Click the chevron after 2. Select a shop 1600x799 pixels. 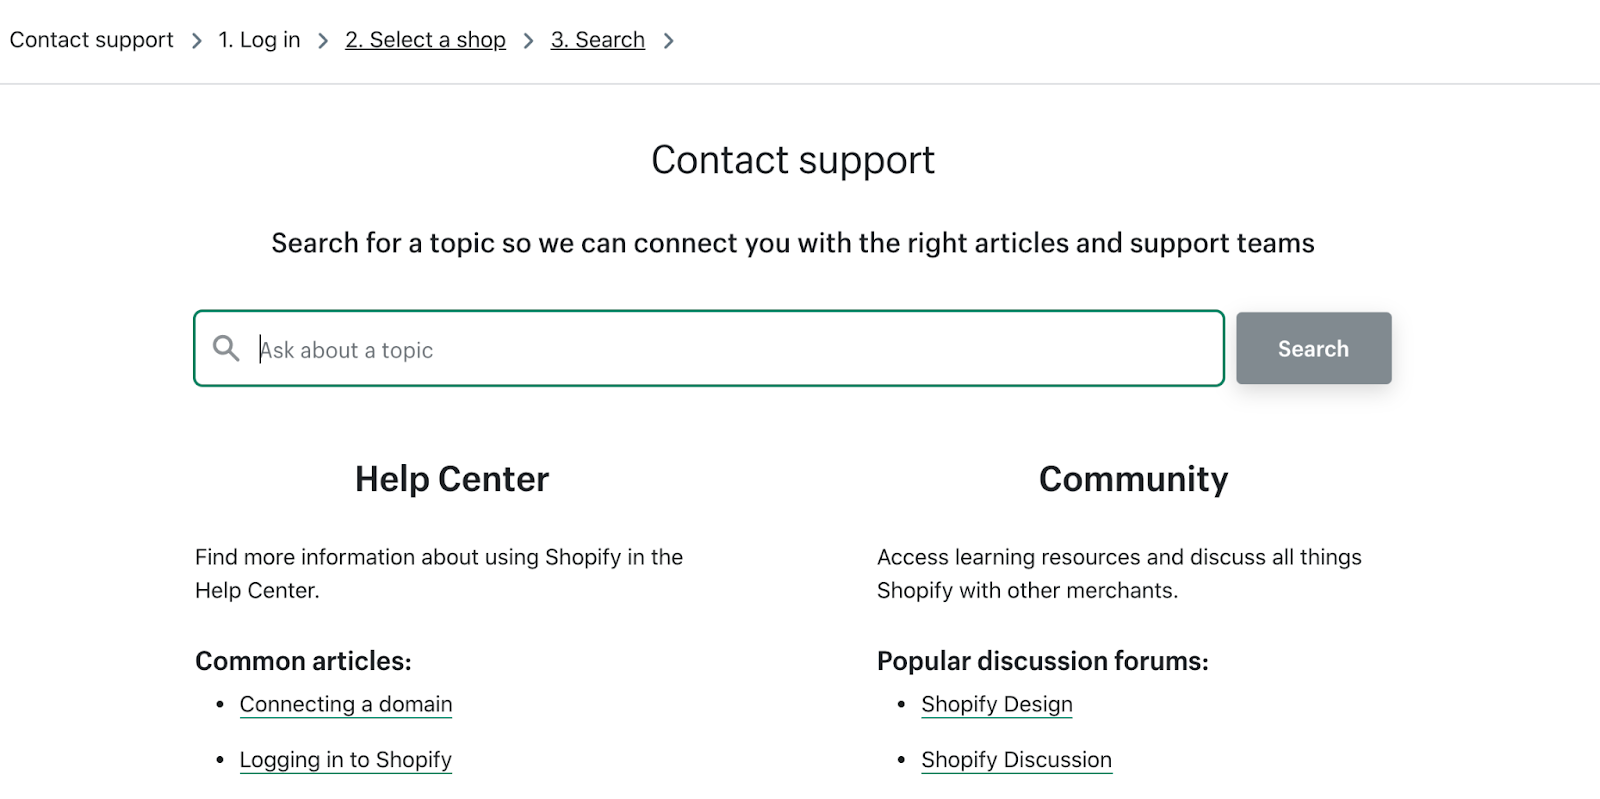529,41
